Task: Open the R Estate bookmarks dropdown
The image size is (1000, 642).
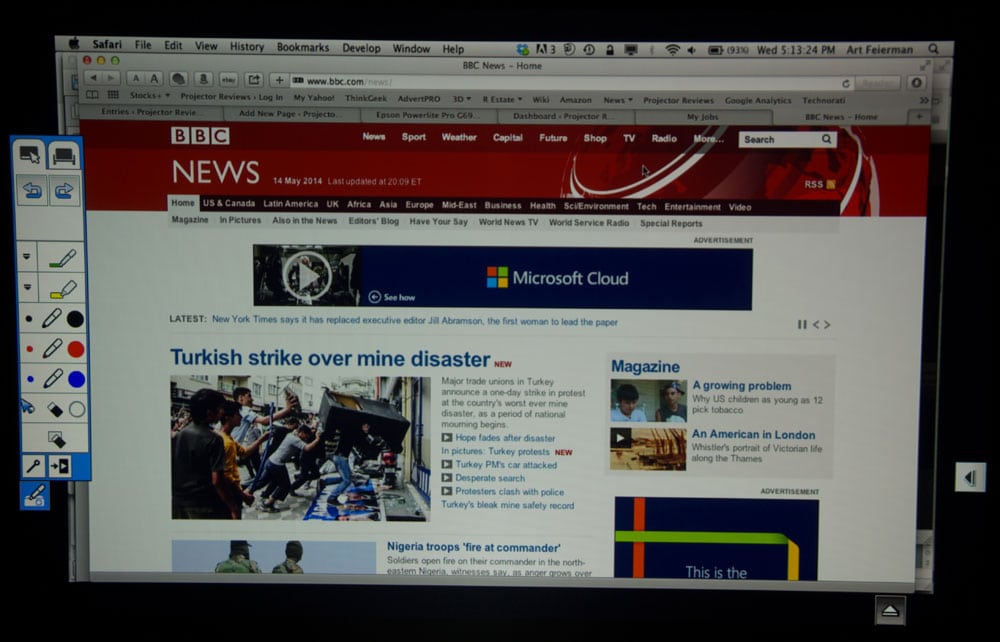Action: pyautogui.click(x=503, y=99)
